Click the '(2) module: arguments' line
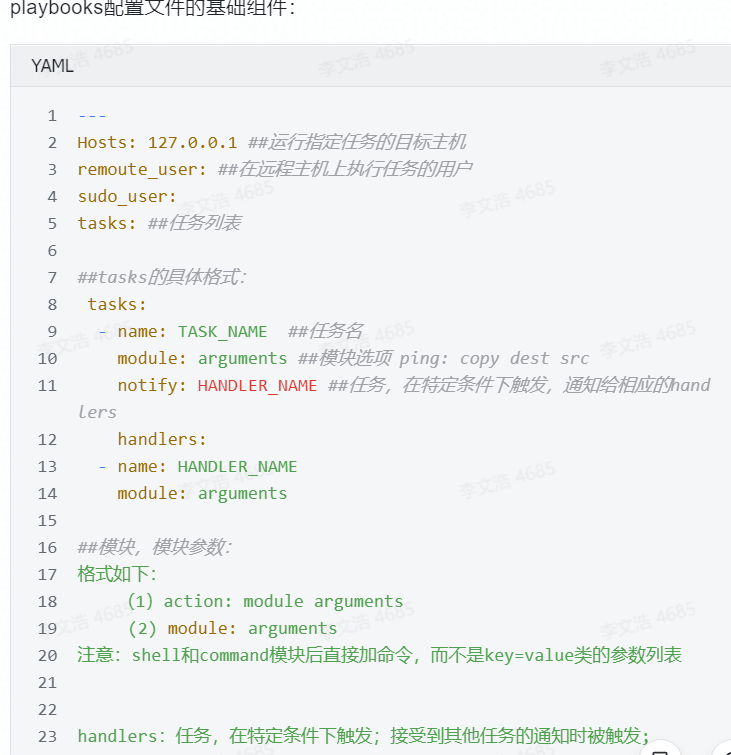The image size is (731, 755). pyautogui.click(x=232, y=628)
